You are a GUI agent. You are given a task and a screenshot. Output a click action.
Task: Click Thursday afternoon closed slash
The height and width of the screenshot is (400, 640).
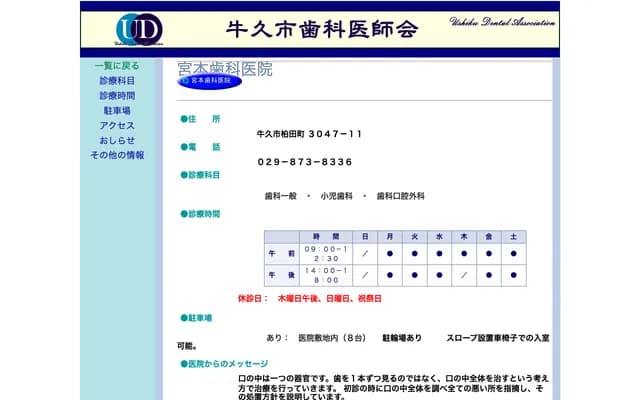pyautogui.click(x=464, y=276)
